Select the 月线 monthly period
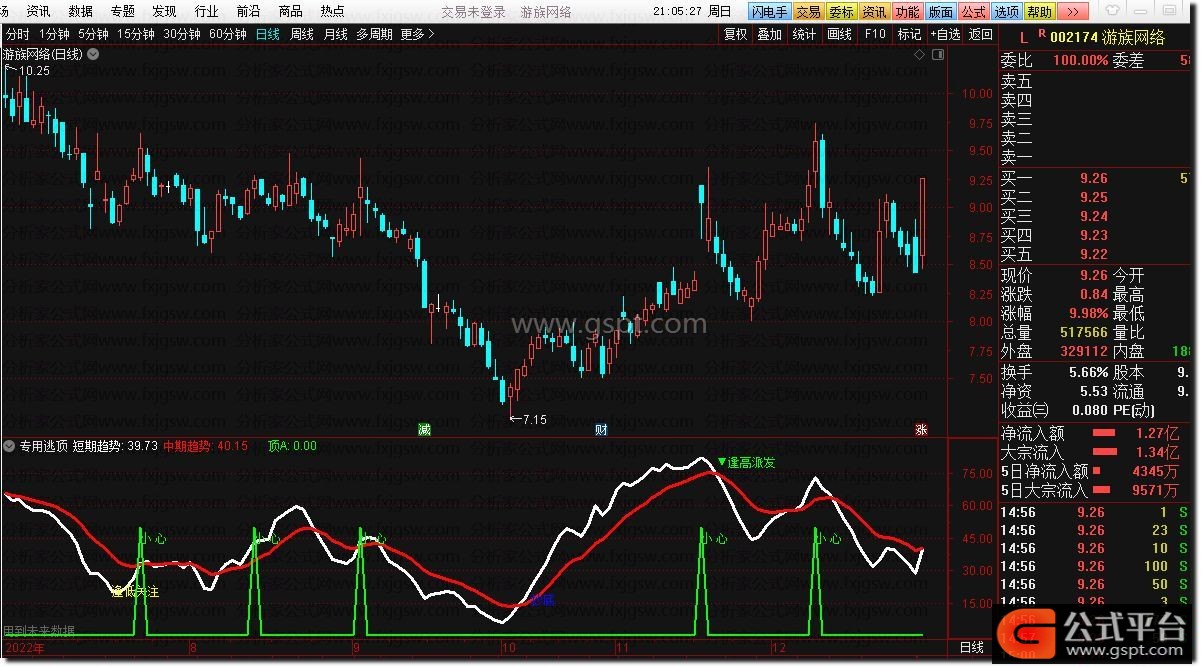This screenshot has height=667, width=1202. click(336, 34)
